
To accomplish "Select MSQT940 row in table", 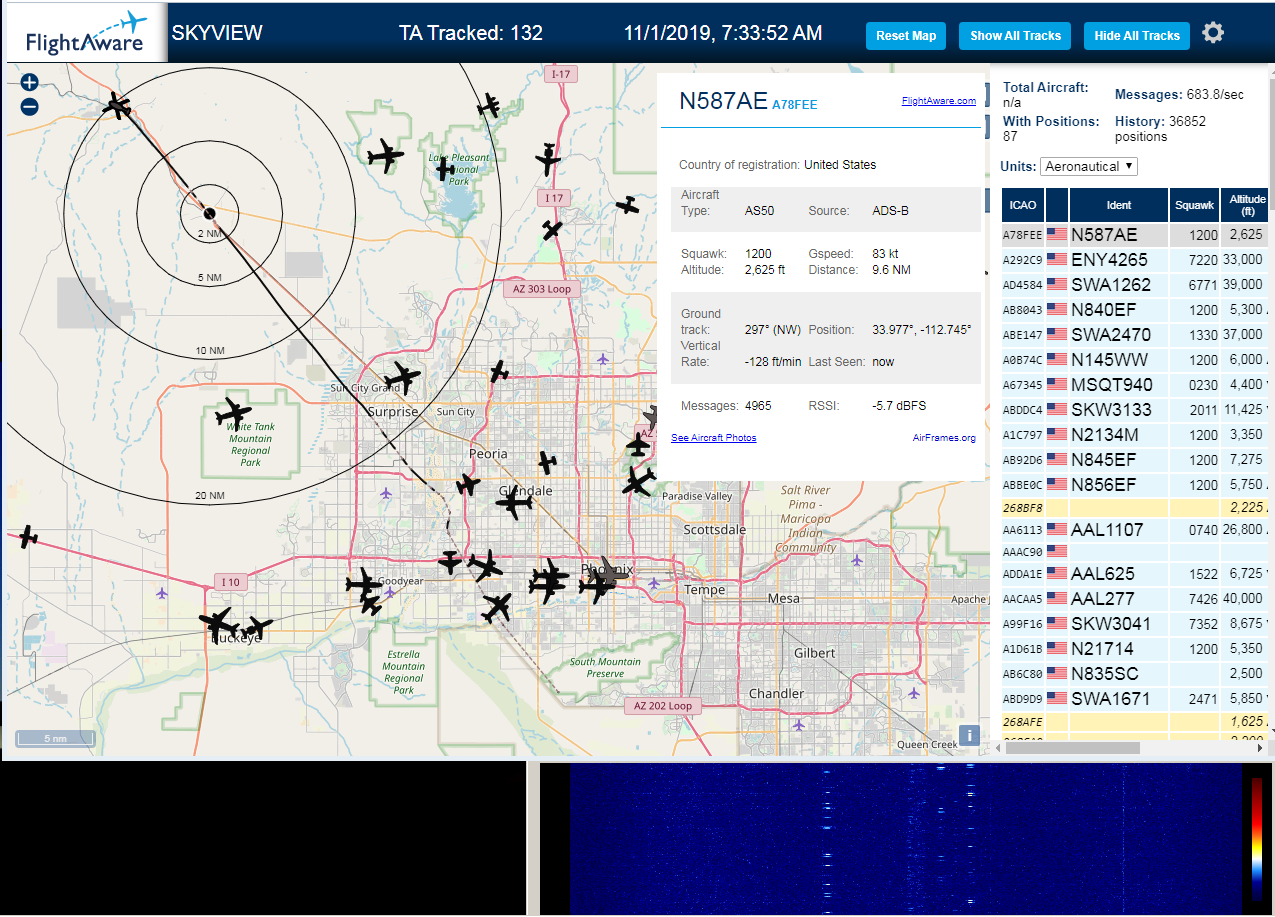I will point(1135,385).
